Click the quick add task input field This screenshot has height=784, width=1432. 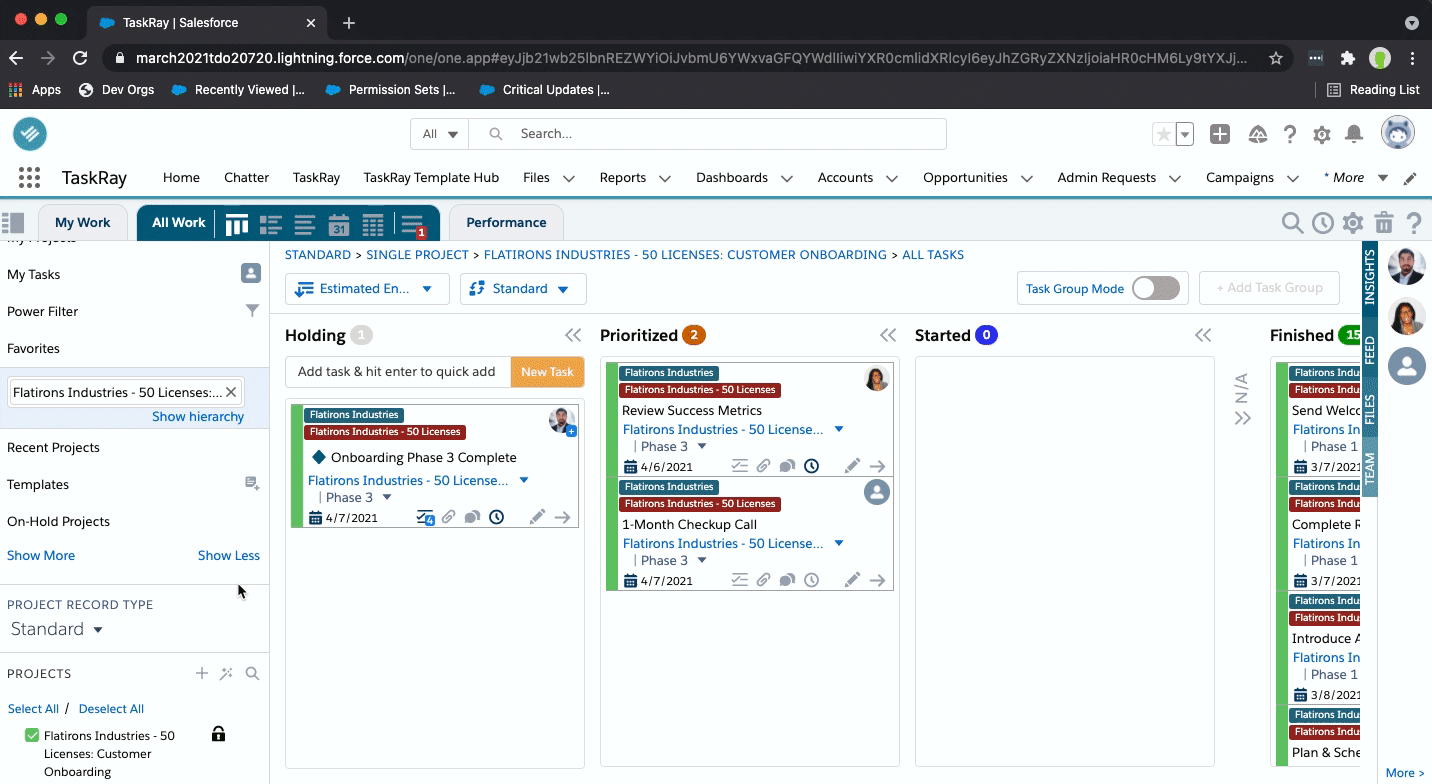pos(398,372)
